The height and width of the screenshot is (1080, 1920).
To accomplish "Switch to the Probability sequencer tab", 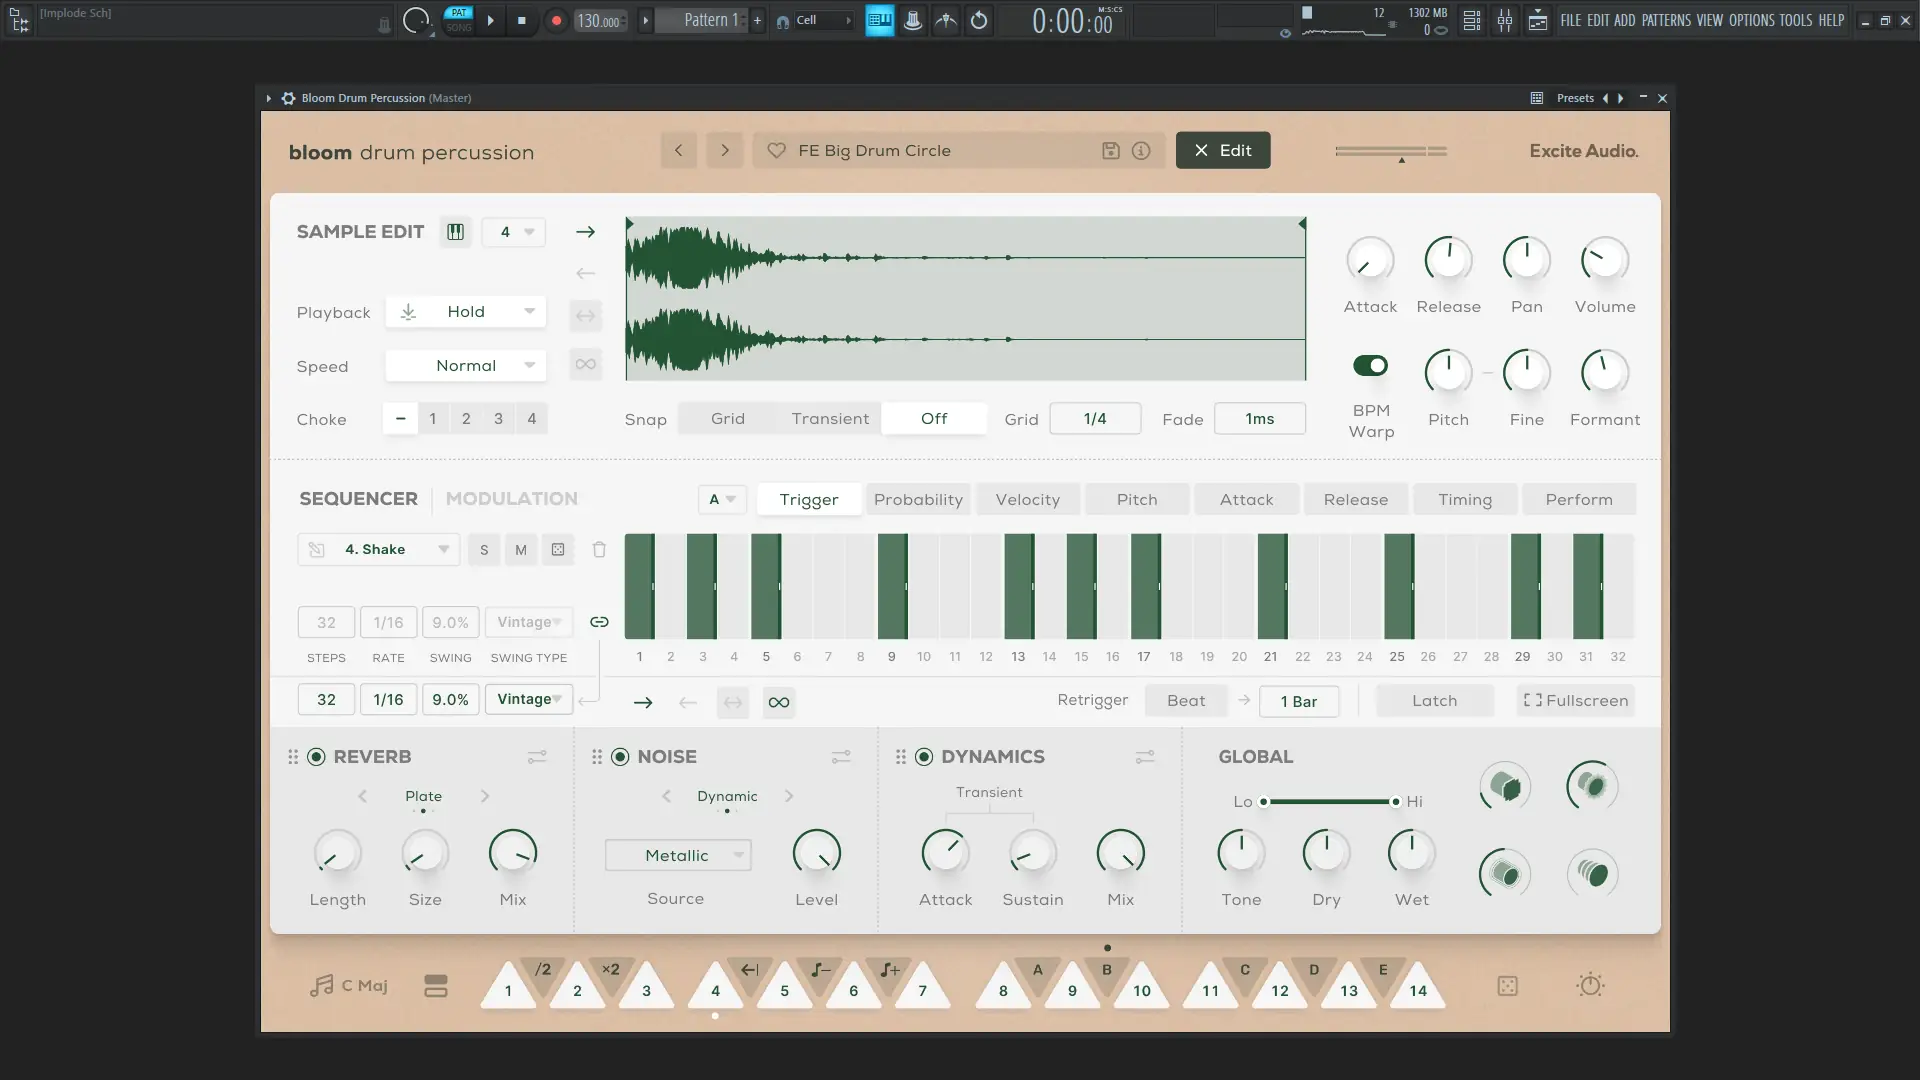I will click(x=918, y=499).
